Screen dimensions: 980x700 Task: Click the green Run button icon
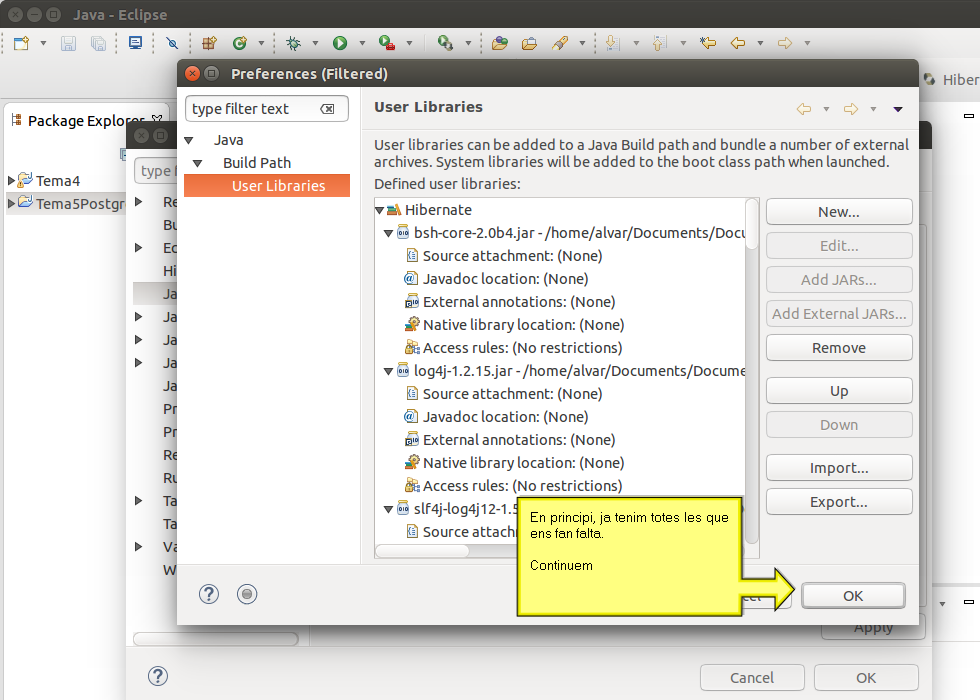pyautogui.click(x=340, y=43)
